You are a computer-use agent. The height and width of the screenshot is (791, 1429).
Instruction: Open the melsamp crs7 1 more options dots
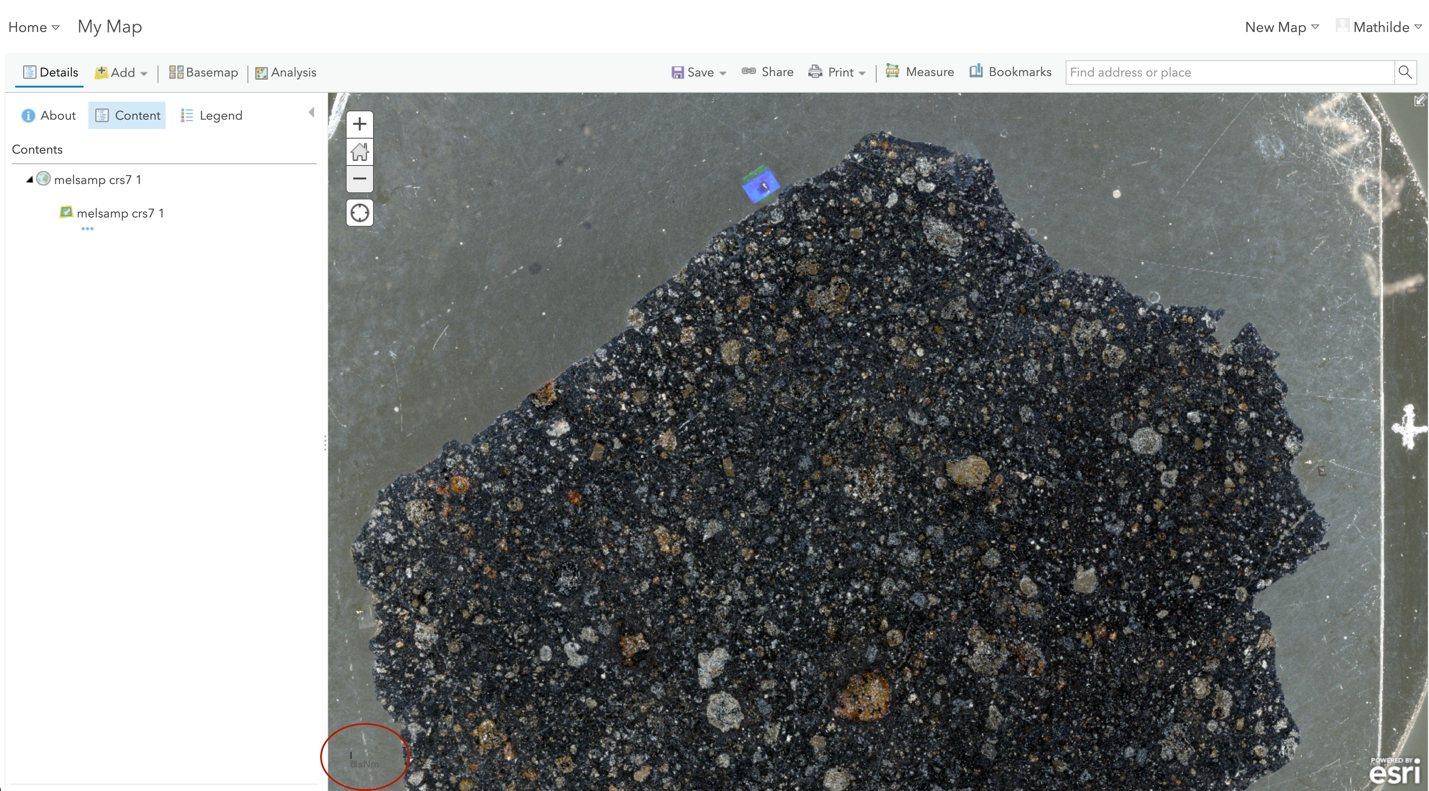tap(87, 229)
